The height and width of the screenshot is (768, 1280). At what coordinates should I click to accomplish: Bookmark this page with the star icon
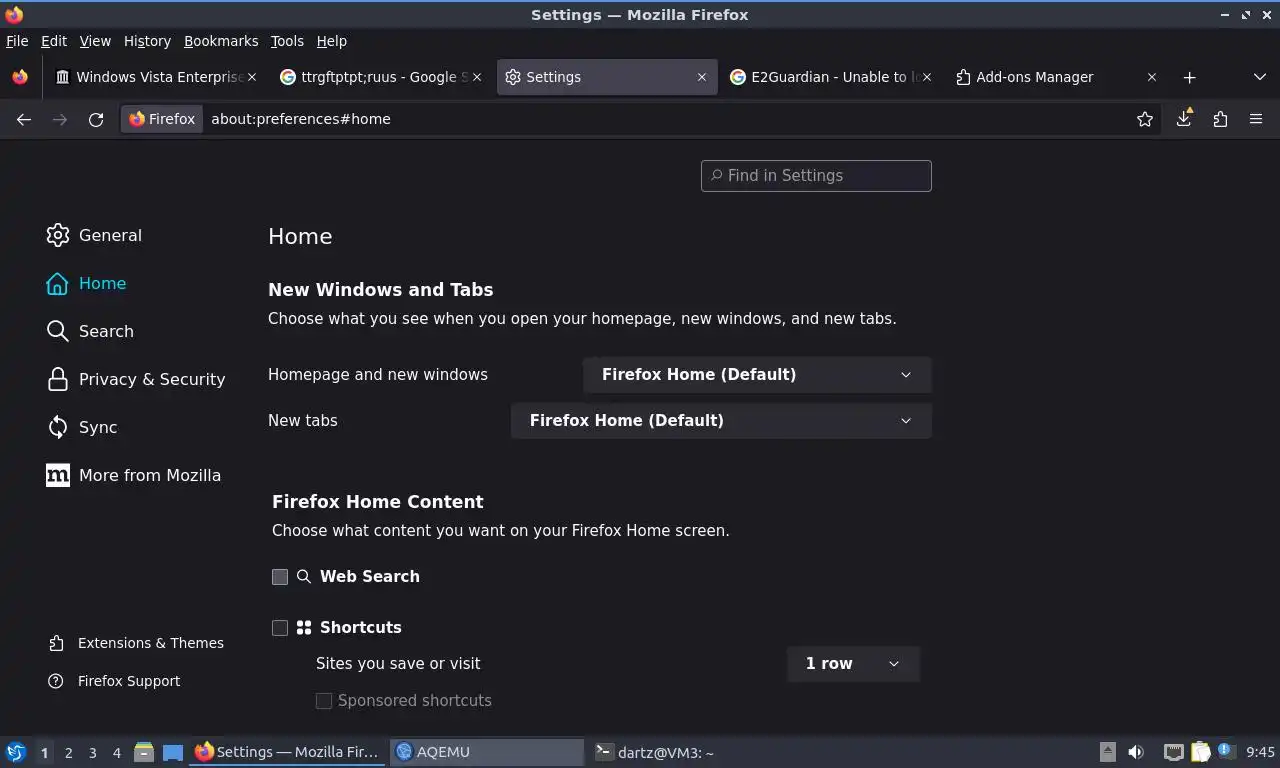[1145, 119]
